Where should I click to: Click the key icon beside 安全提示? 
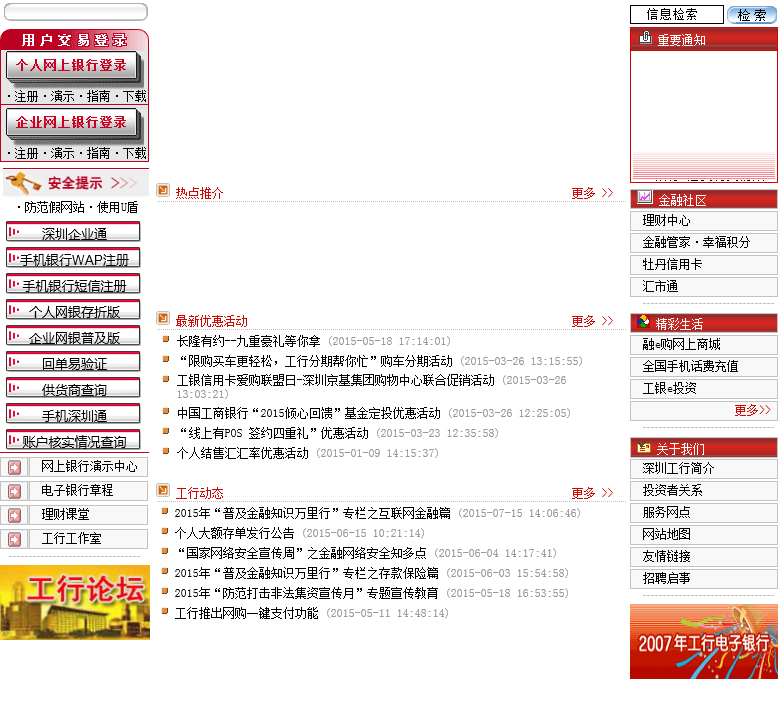[x=24, y=183]
